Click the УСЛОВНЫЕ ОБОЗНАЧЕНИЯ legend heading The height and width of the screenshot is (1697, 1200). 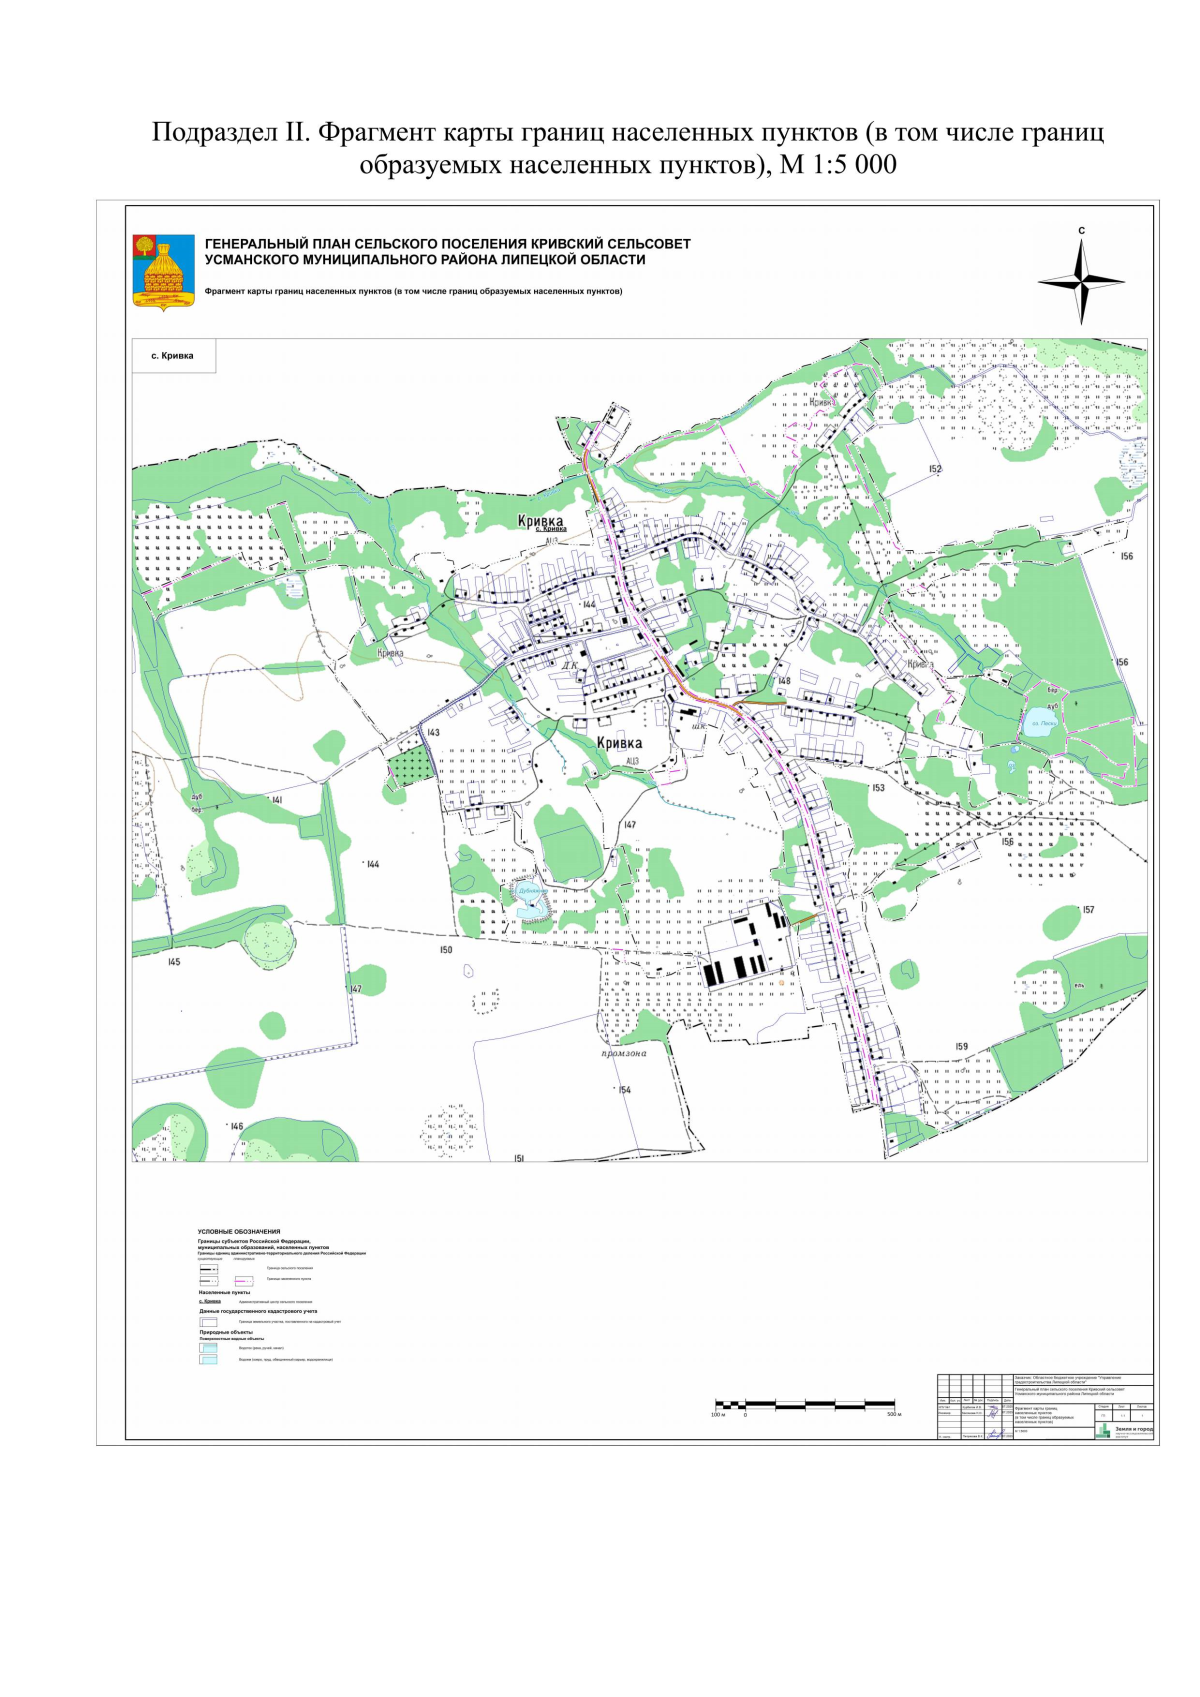coord(239,1232)
